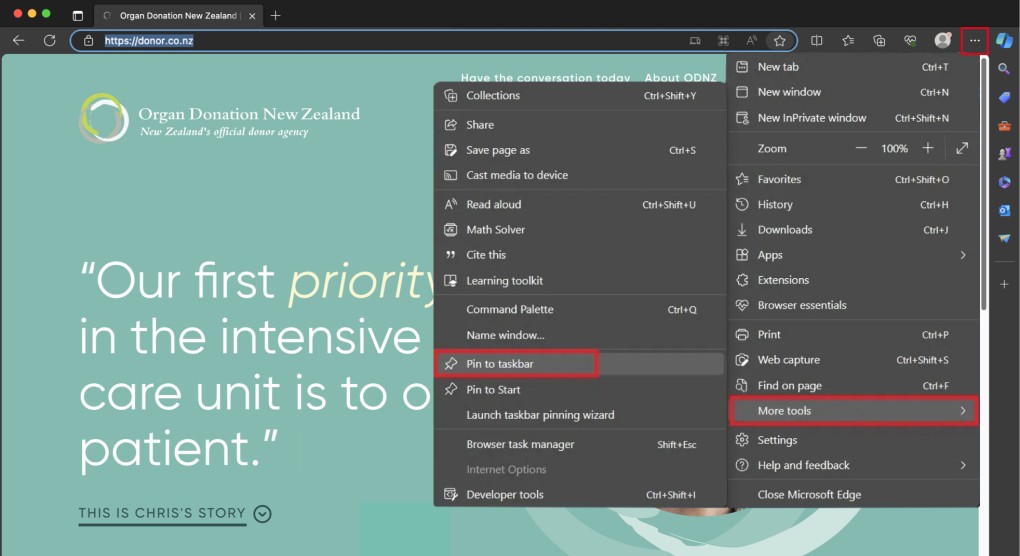The image size is (1020, 556).
Task: Open the Outlook icon in the sidebar
Action: (x=1004, y=210)
